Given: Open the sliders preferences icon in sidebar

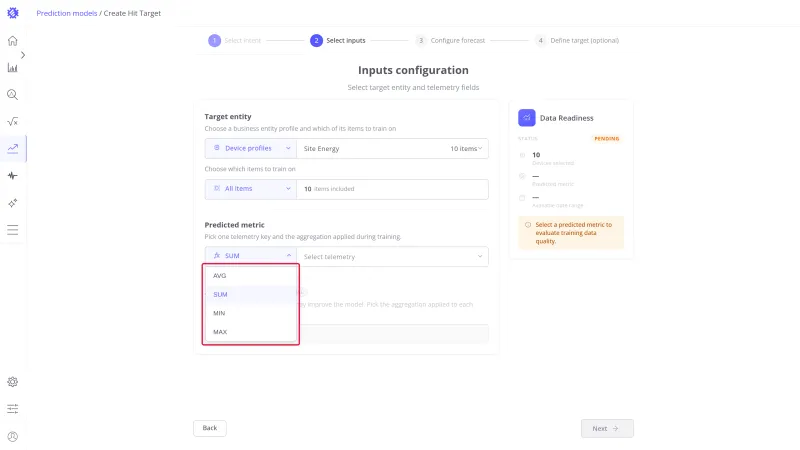Looking at the screenshot, I should pos(13,409).
